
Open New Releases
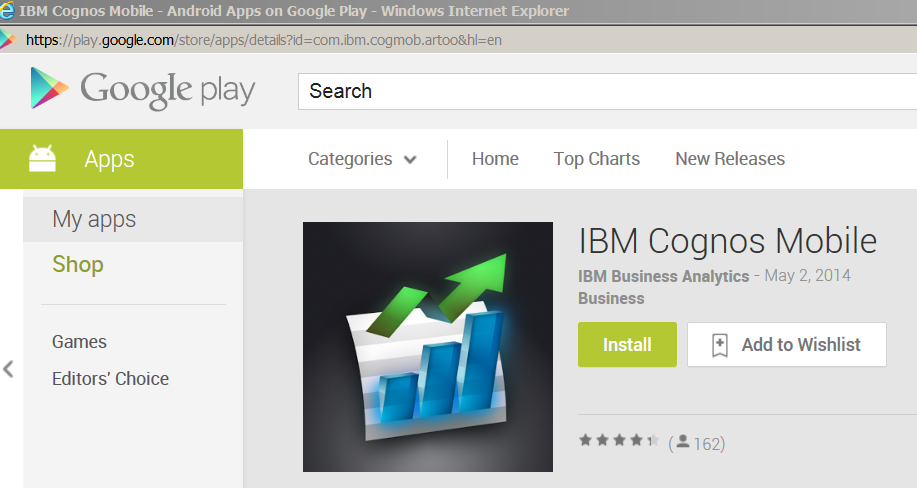[730, 159]
